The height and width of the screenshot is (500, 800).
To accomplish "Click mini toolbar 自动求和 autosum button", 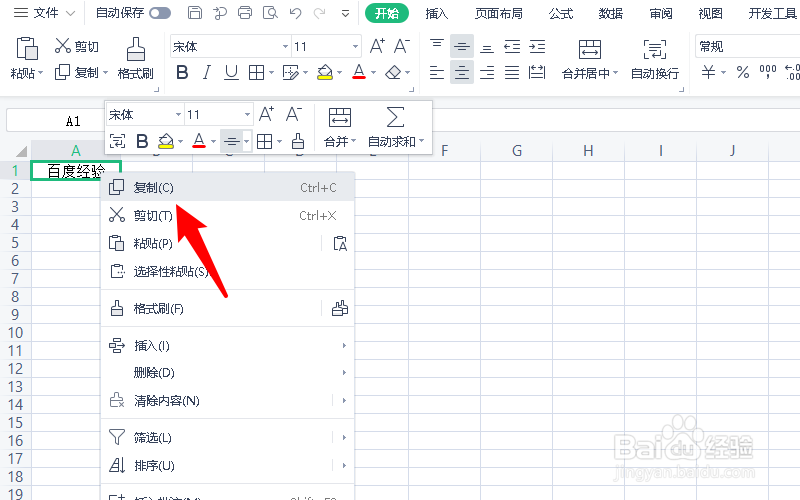I will [396, 128].
